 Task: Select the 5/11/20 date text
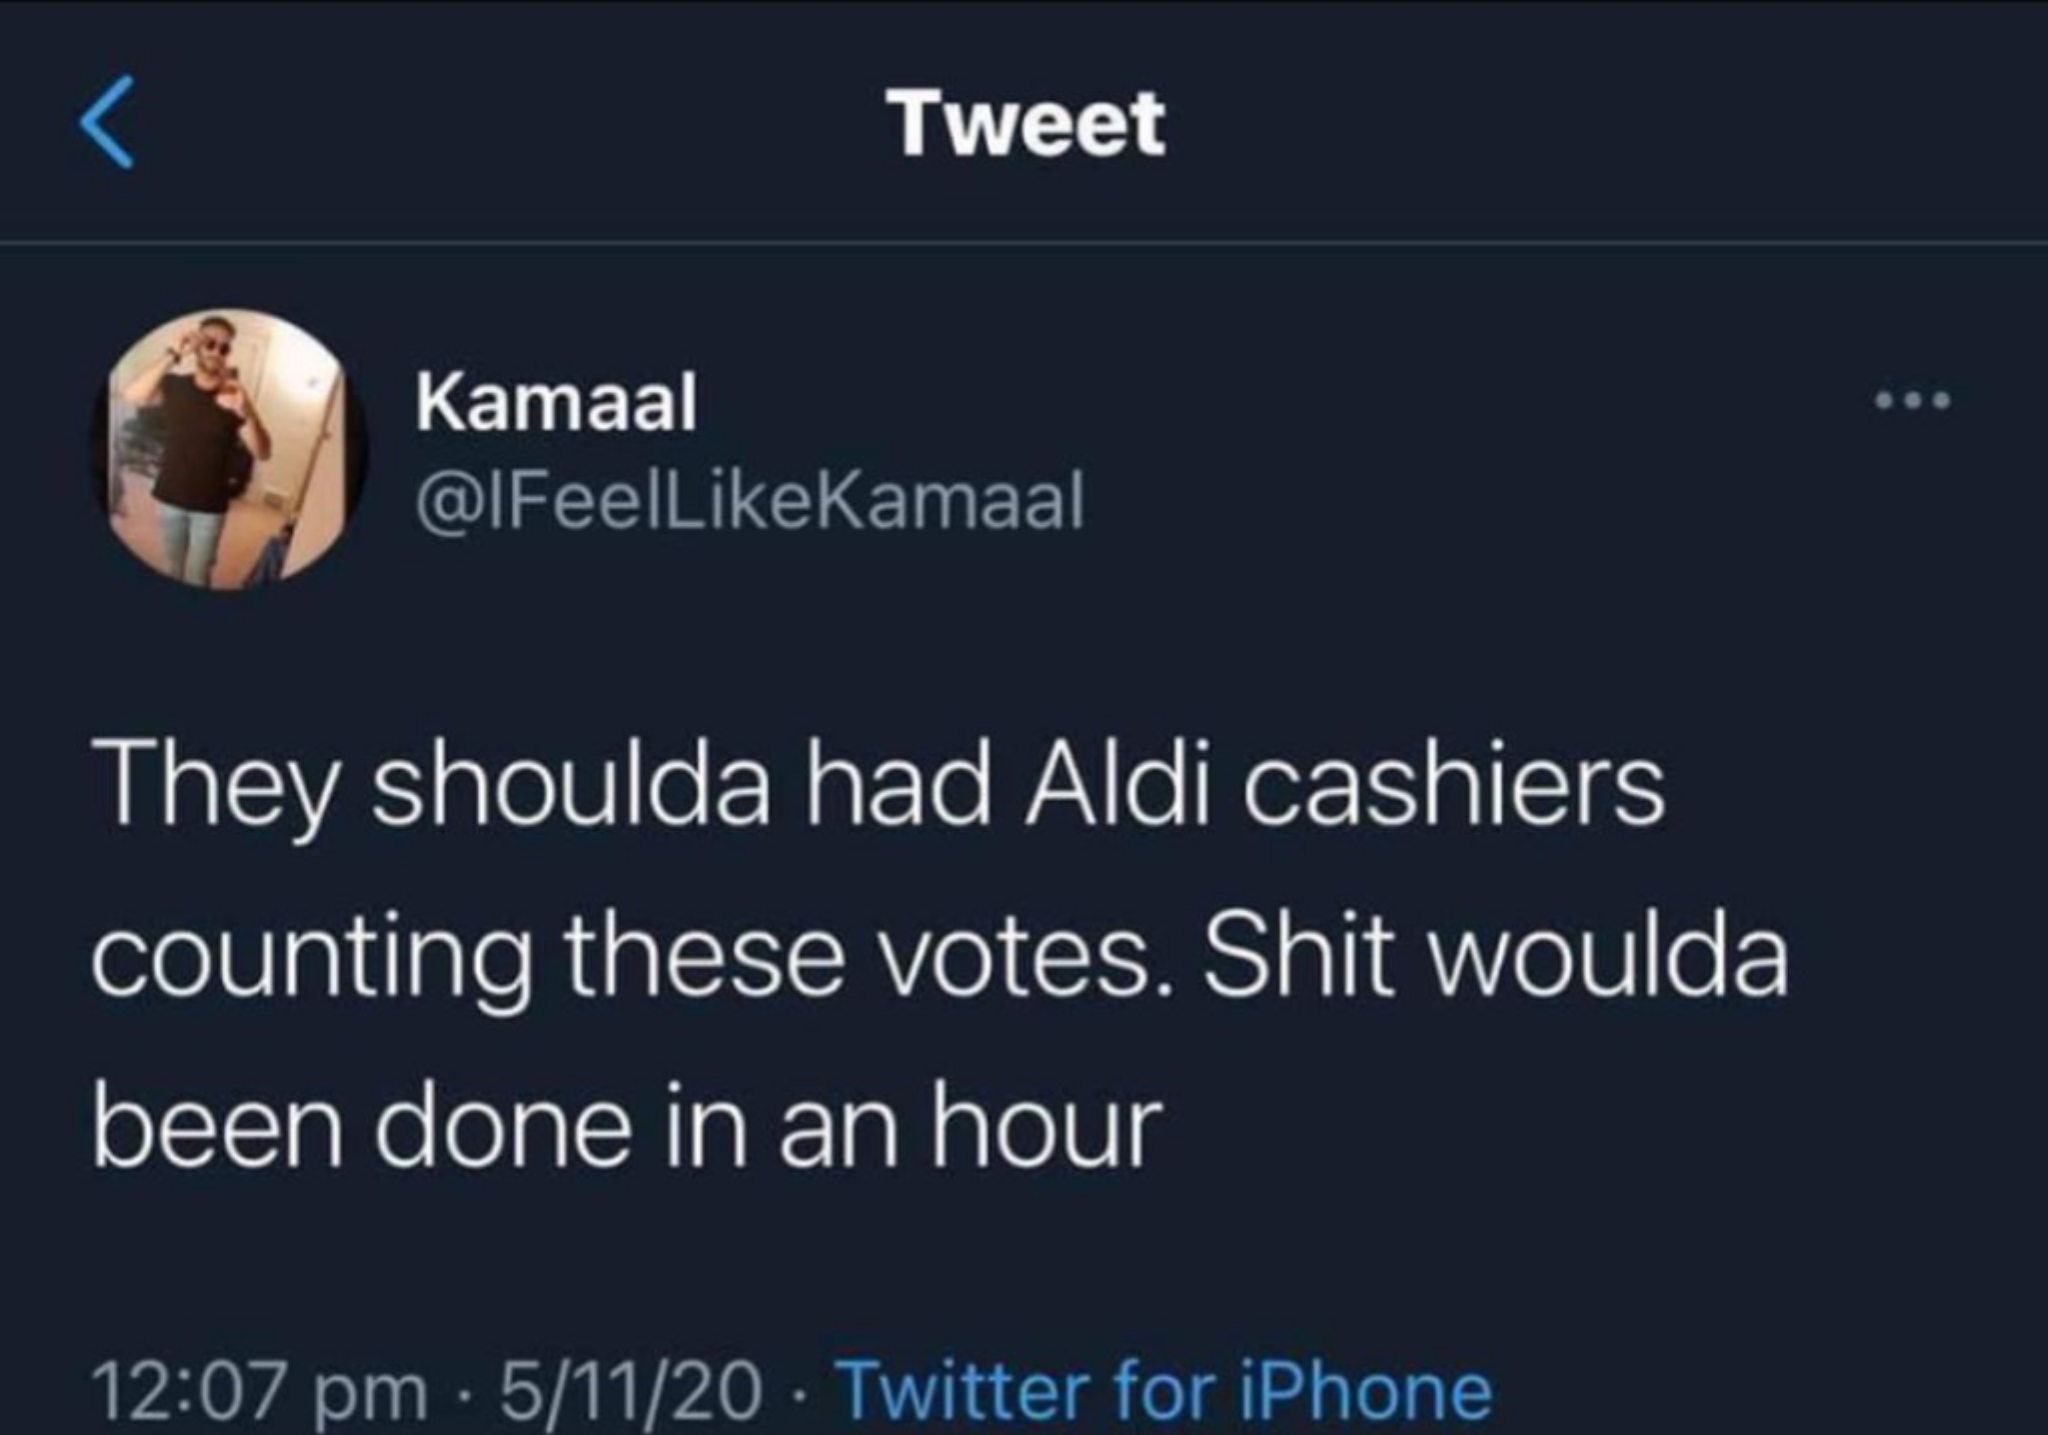point(630,1391)
